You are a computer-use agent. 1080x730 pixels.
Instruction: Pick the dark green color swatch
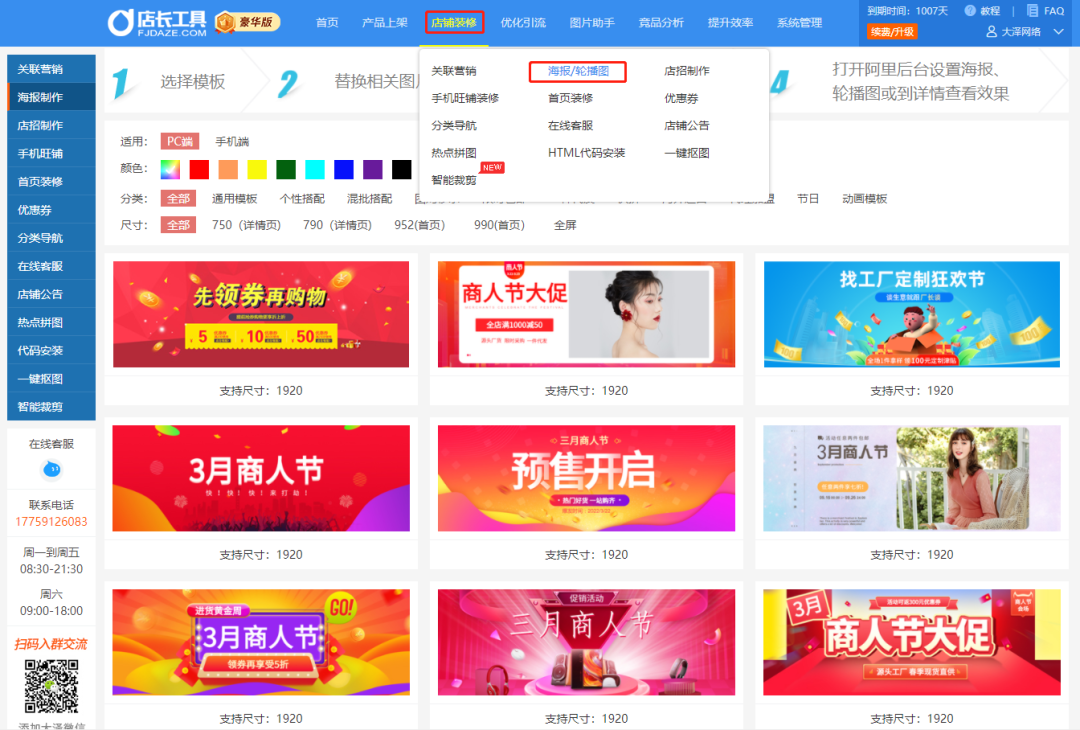[286, 169]
